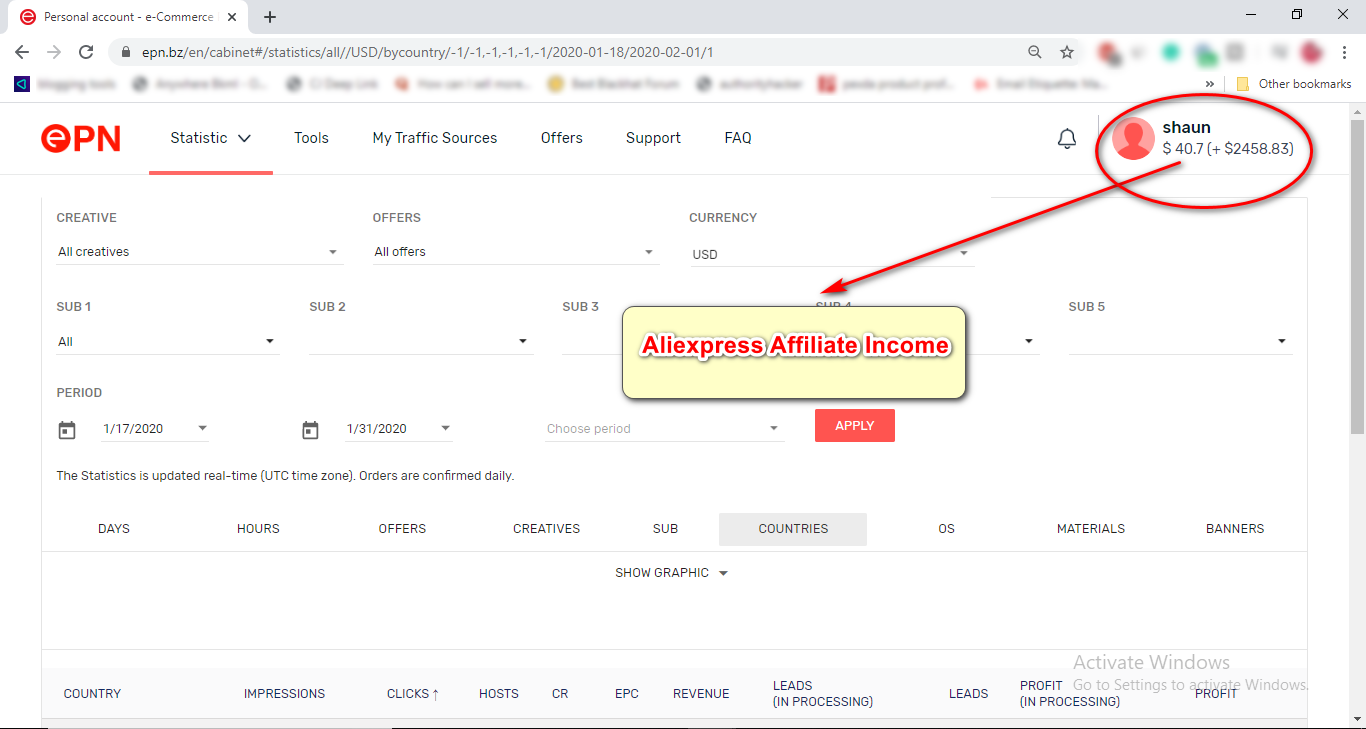Screen dimensions: 1366x729
Task: Click the shaun user avatar
Action: tap(1133, 139)
